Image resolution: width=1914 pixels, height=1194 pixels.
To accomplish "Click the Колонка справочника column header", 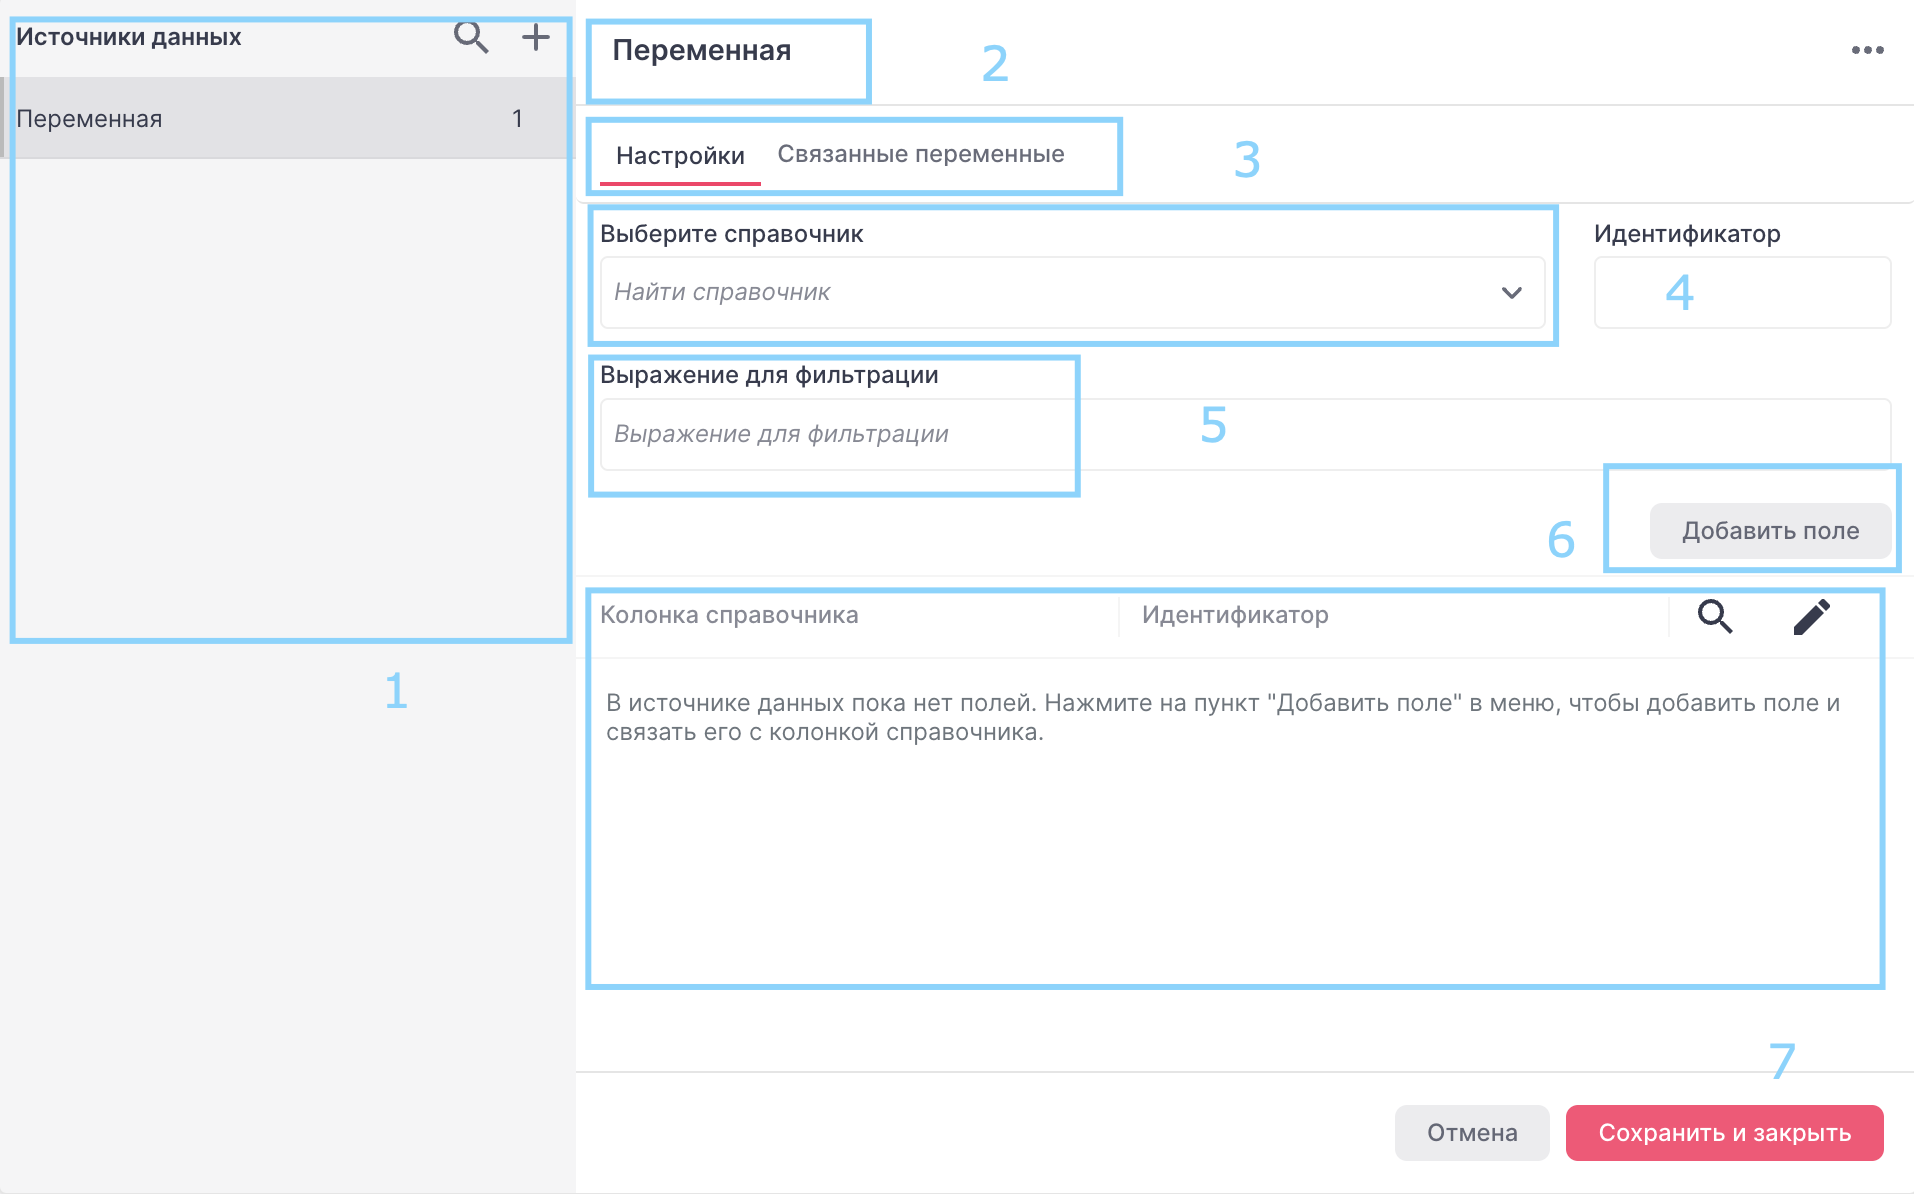I will [729, 616].
